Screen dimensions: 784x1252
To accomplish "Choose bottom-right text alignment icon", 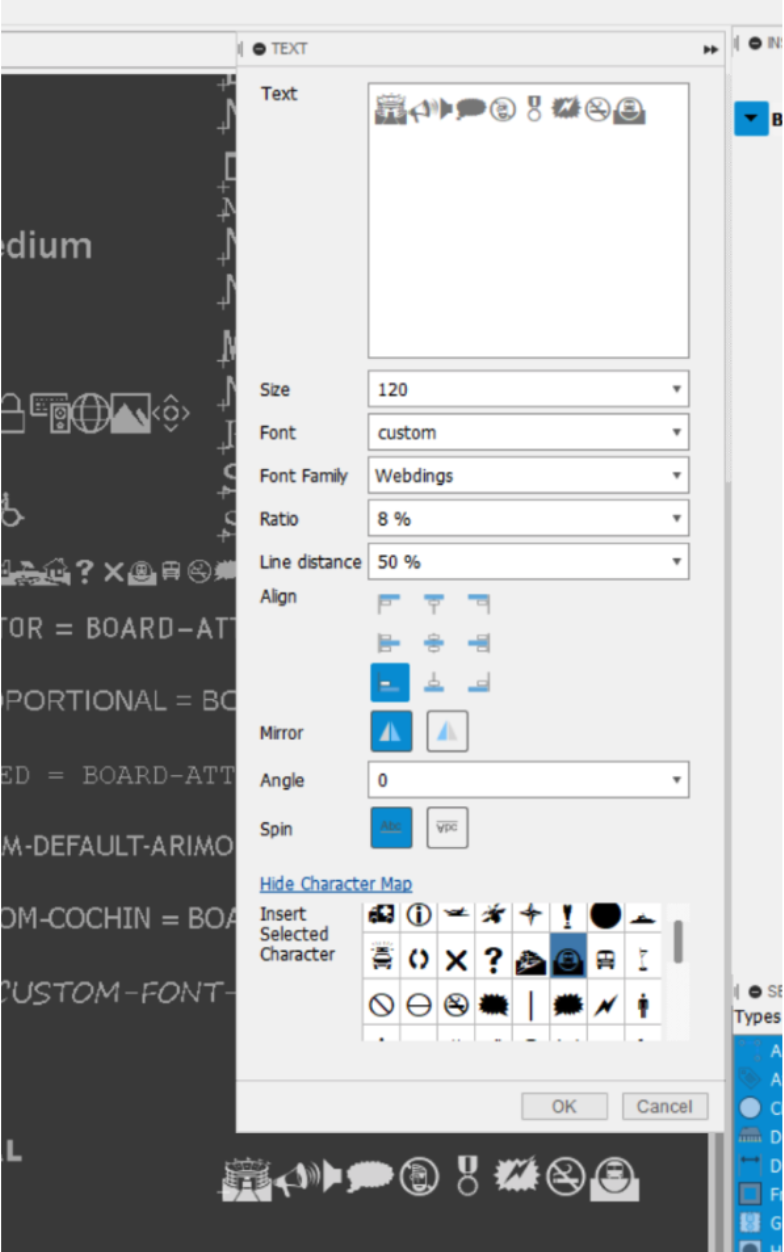I will pyautogui.click(x=478, y=683).
